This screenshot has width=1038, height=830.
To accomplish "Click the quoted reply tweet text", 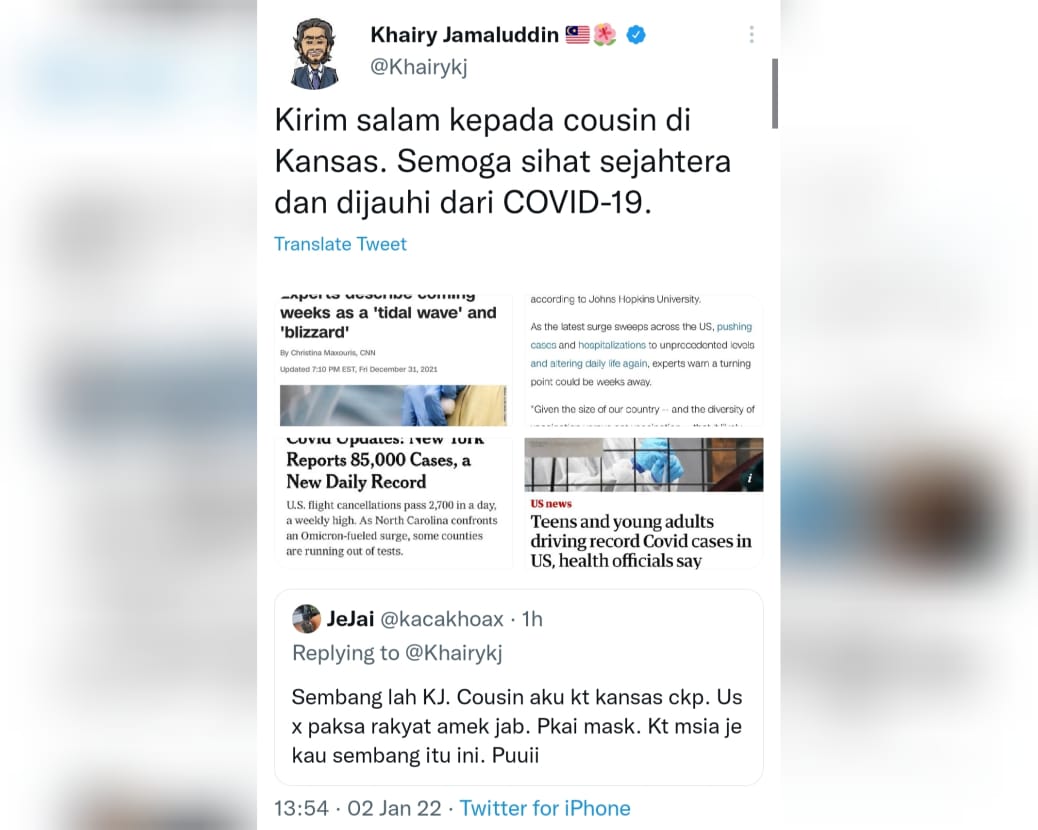I will click(x=517, y=726).
